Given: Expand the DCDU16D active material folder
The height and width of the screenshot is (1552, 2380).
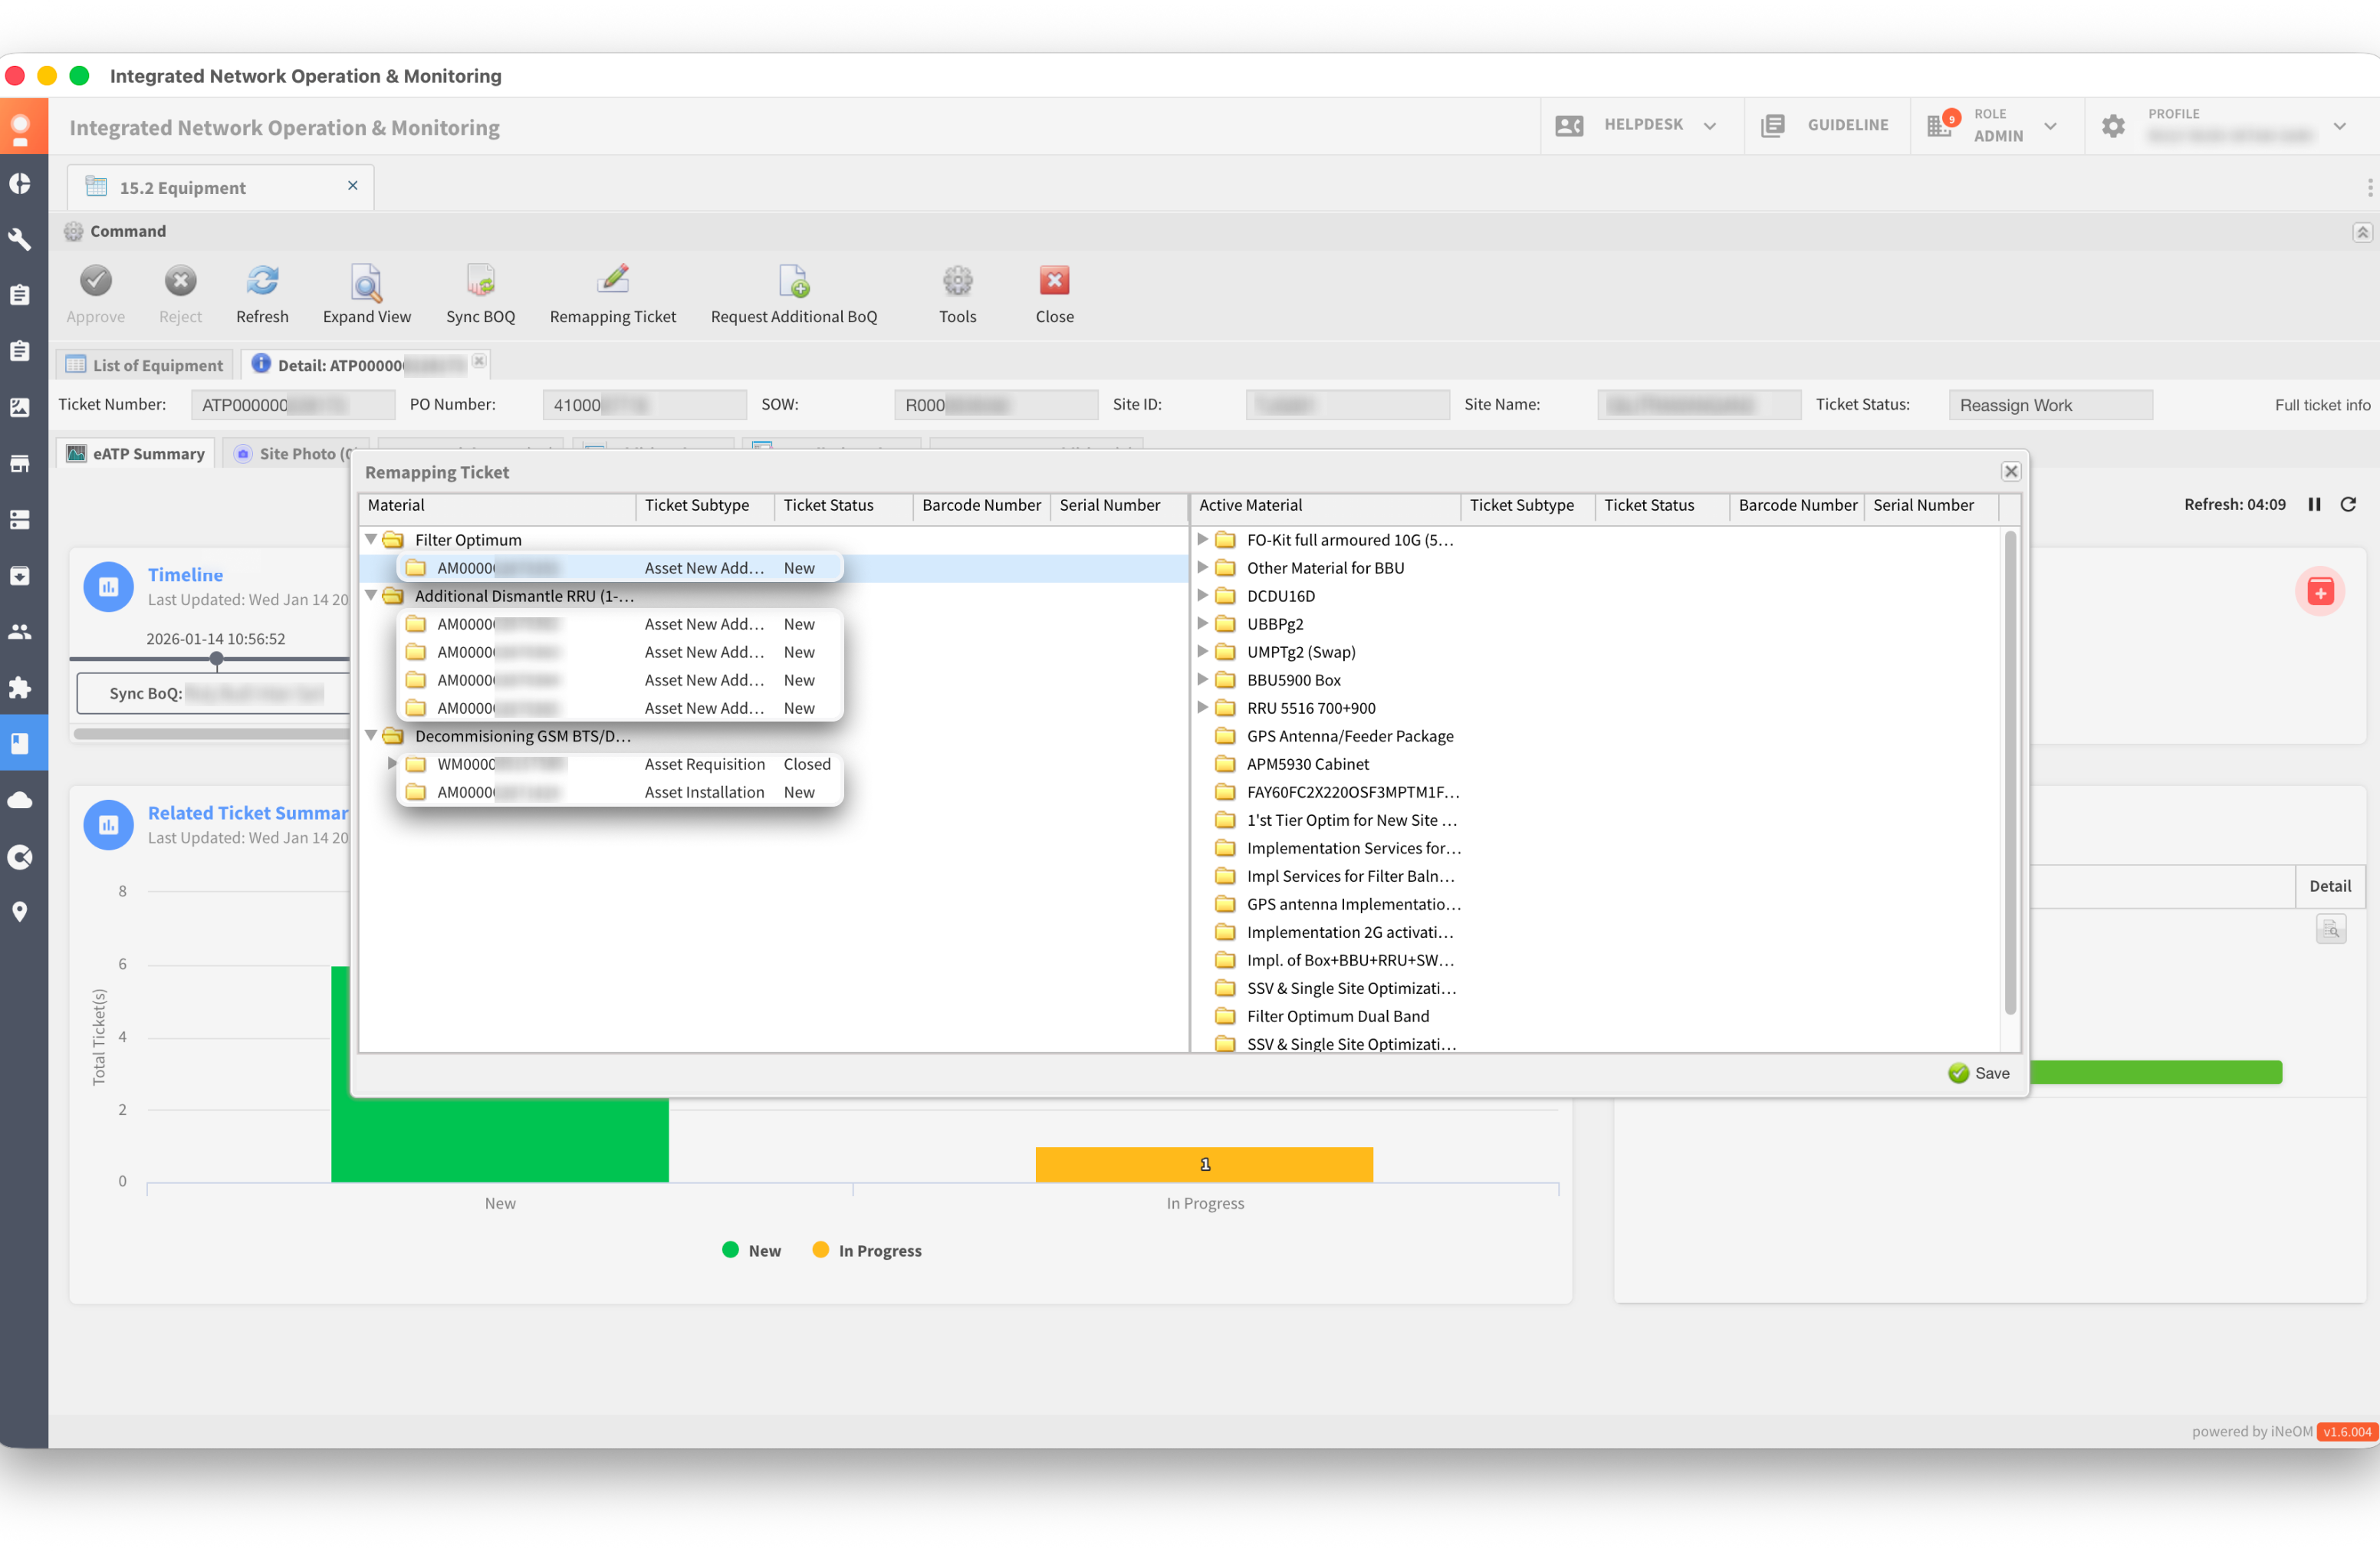Looking at the screenshot, I should tap(1203, 595).
